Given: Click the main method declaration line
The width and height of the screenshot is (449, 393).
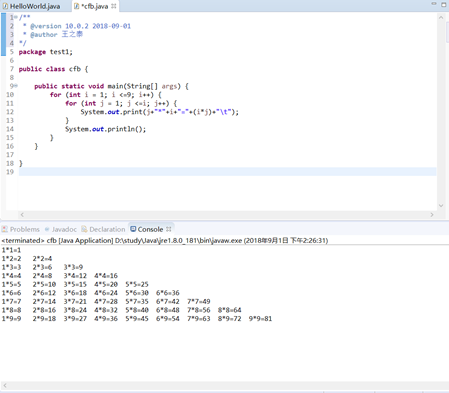Looking at the screenshot, I should (x=111, y=86).
